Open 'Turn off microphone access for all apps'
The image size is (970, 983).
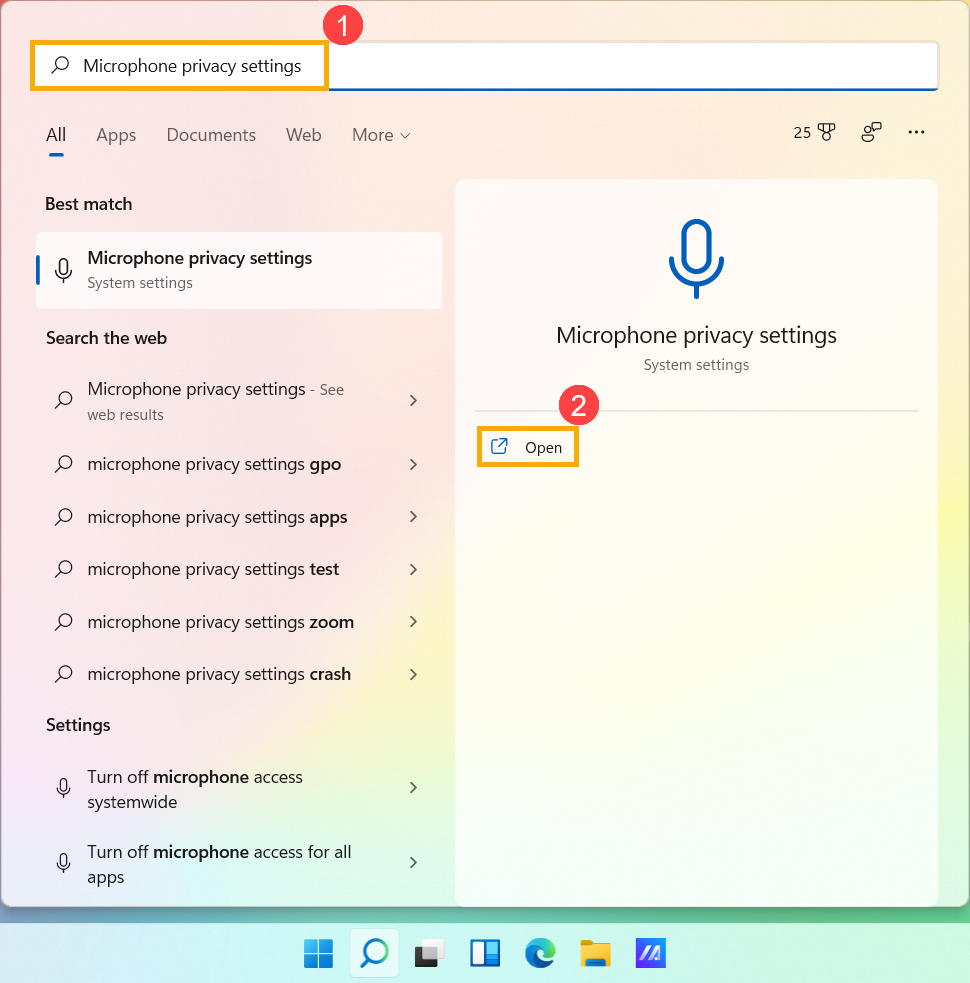click(239, 864)
